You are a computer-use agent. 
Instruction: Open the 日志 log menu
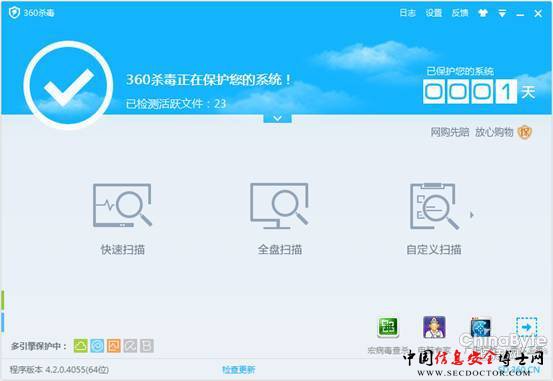(x=407, y=13)
